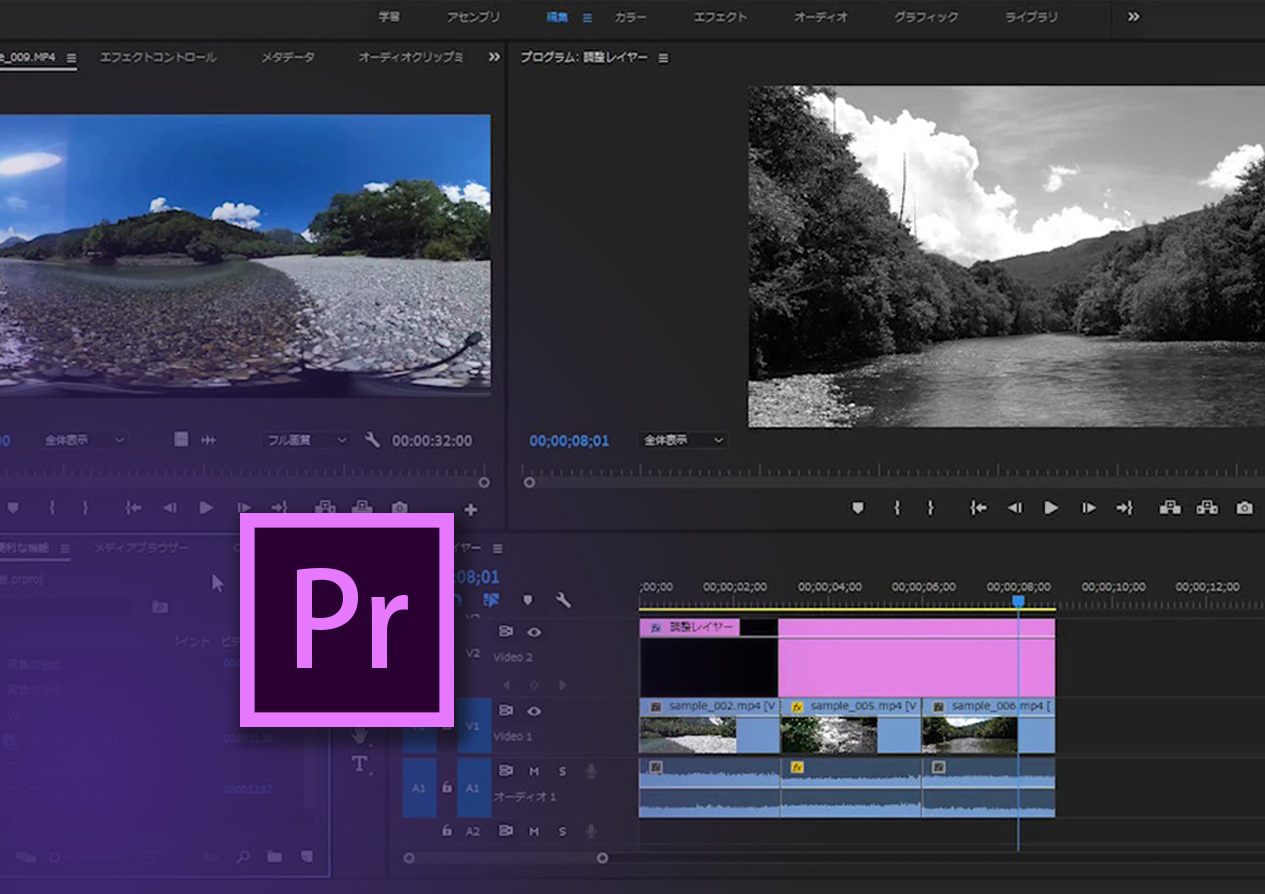Play the sequence in Program monitor
The width and height of the screenshot is (1265, 894).
(1051, 508)
